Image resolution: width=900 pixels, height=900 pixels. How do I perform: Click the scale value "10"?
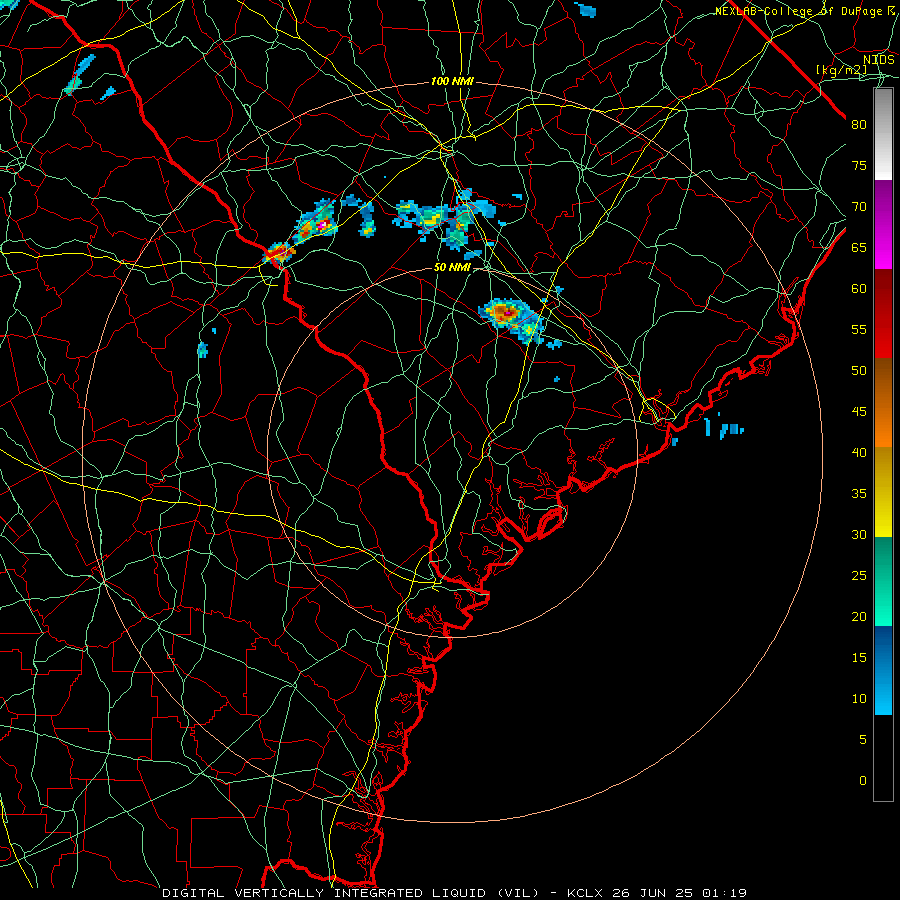pos(859,699)
